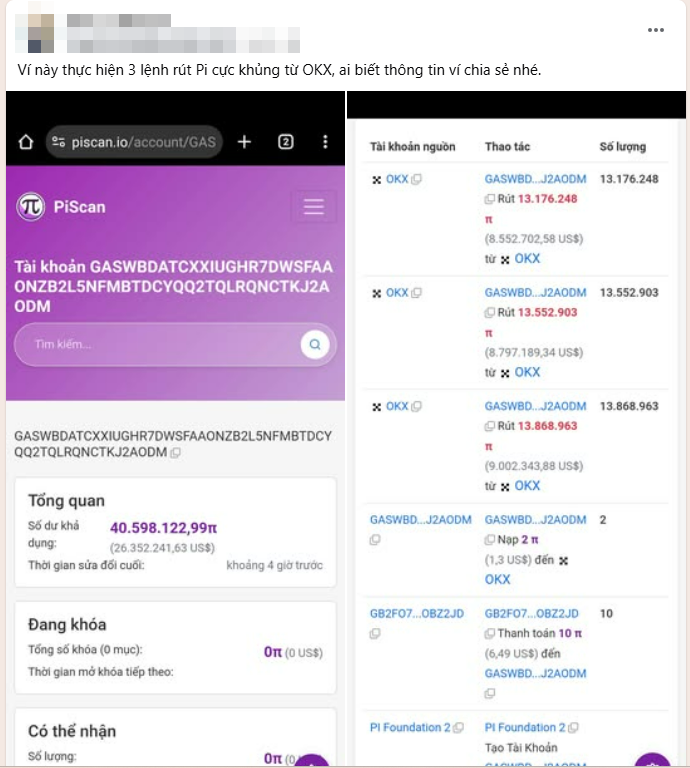The width and height of the screenshot is (690, 768).
Task: Open GASWBD...J2AODM link in first row
Action: tap(535, 179)
